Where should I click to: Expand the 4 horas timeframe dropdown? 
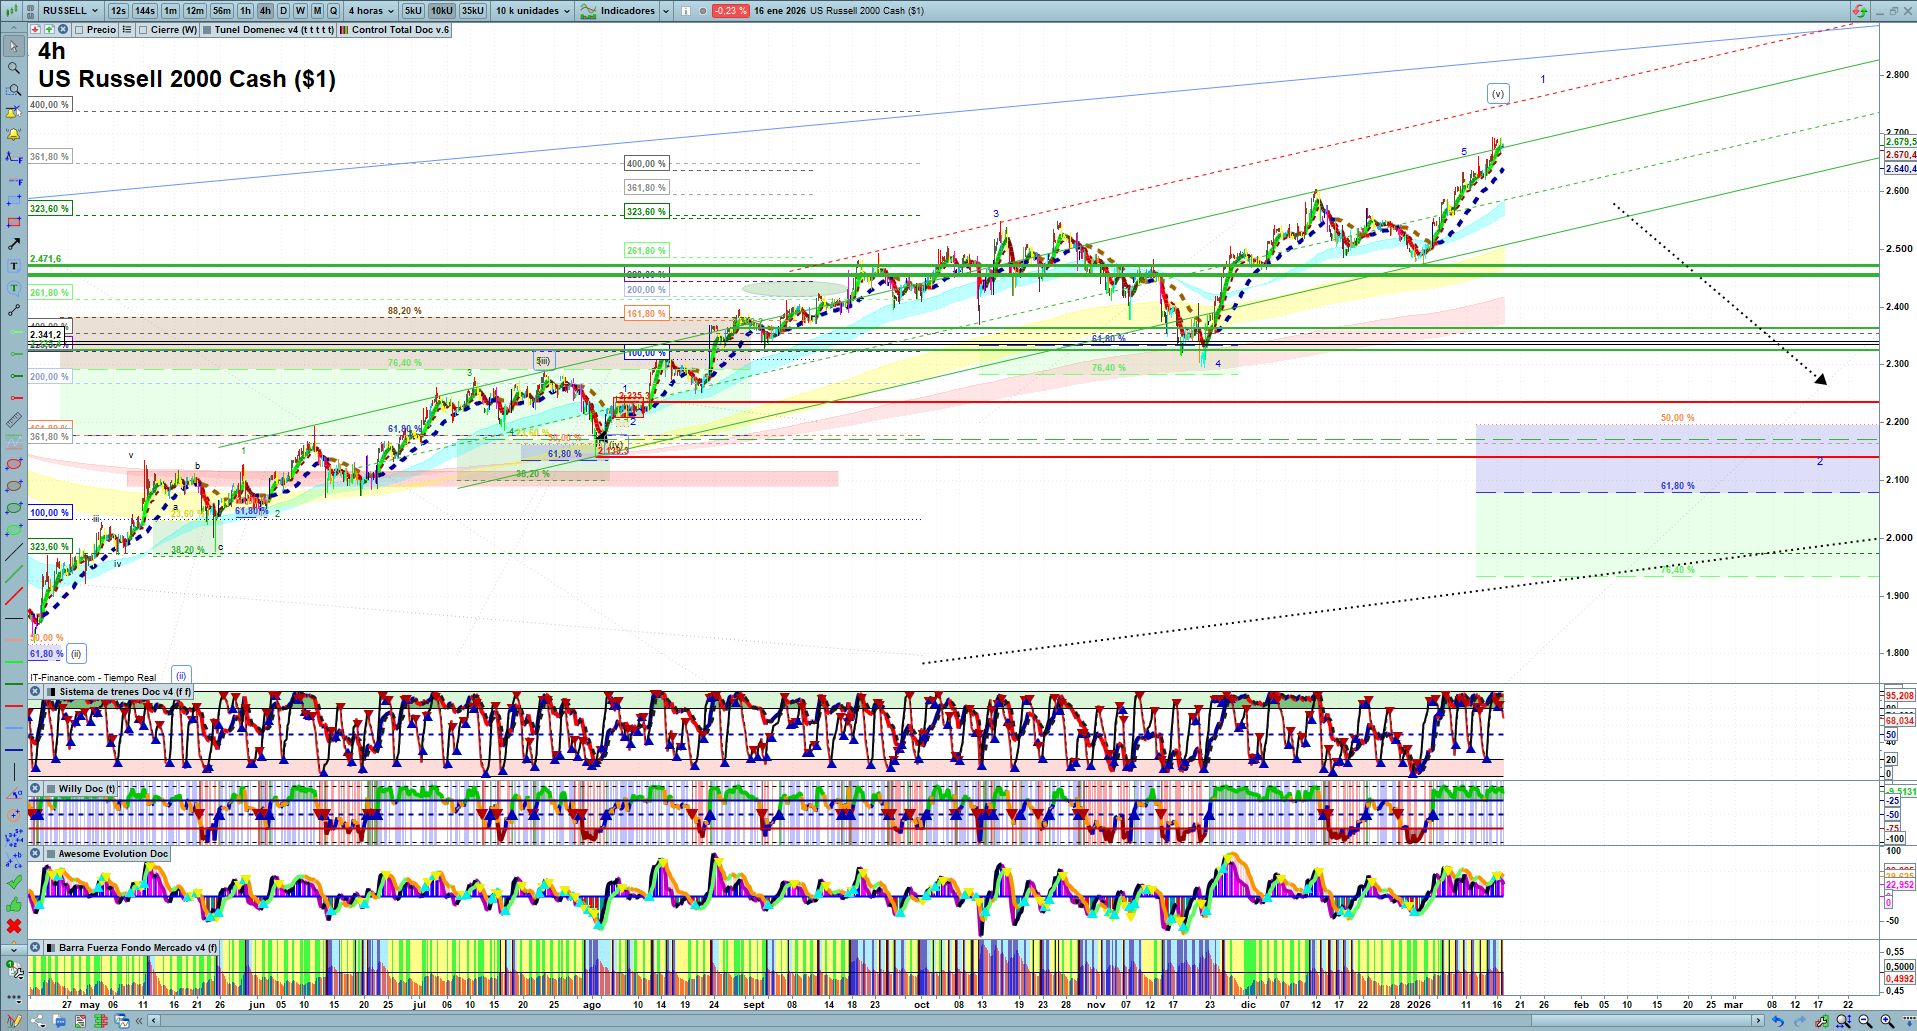370,11
